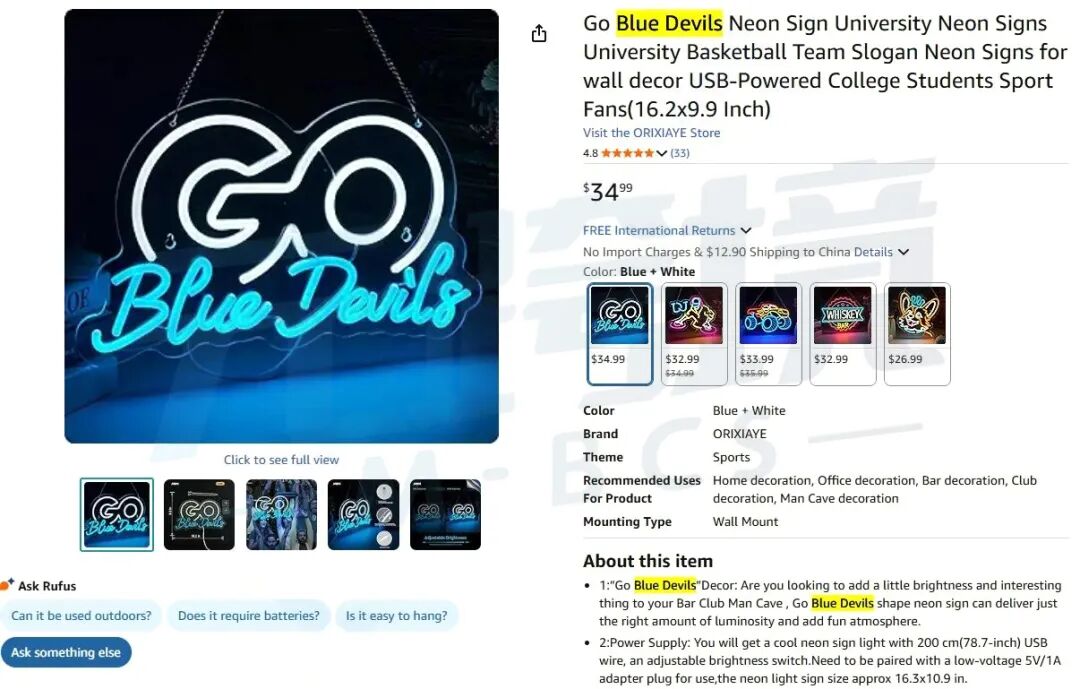Expand FREE International Returns dropdown
This screenshot has width=1080, height=689.
[x=746, y=230]
